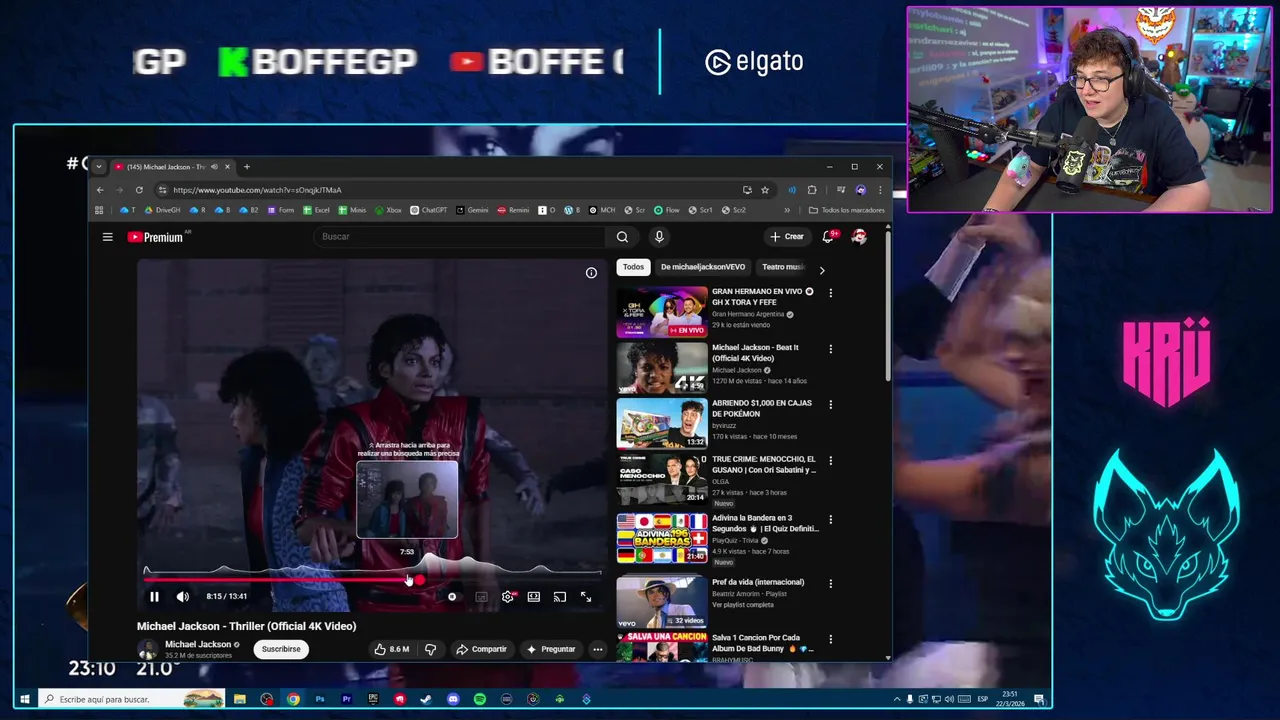Screen dimensions: 1280x720
Task: Show more filter chips with arrow
Action: [822, 270]
